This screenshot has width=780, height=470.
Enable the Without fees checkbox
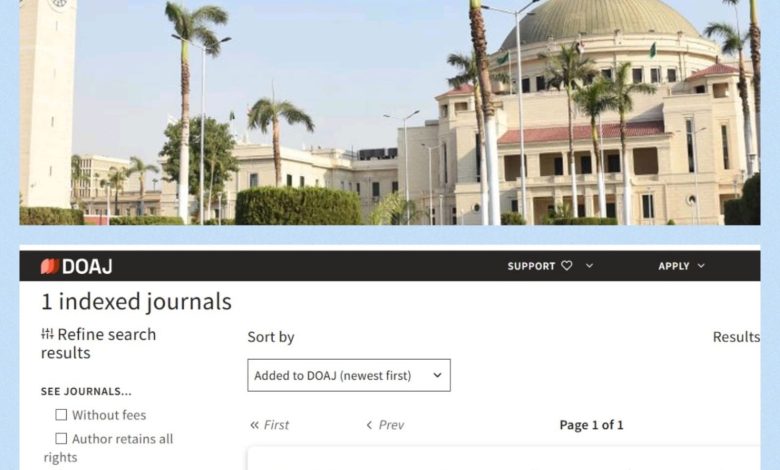(61, 415)
